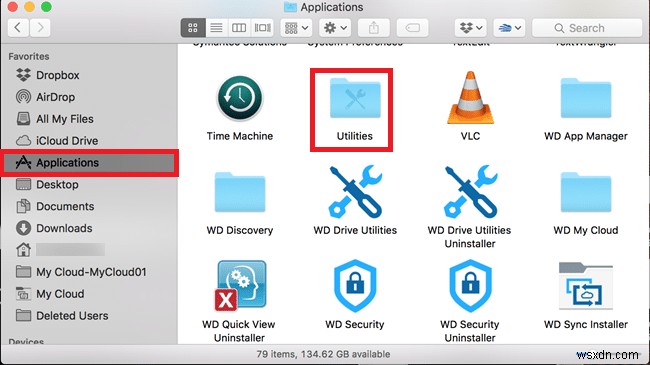Click the Edit Tags toolbar button
650x365 pixels.
pos(412,28)
